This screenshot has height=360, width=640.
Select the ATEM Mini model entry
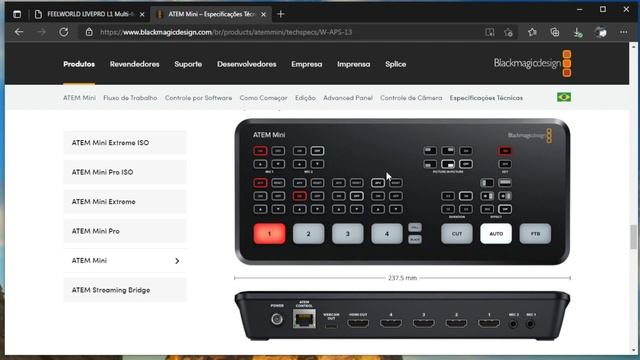(124, 260)
